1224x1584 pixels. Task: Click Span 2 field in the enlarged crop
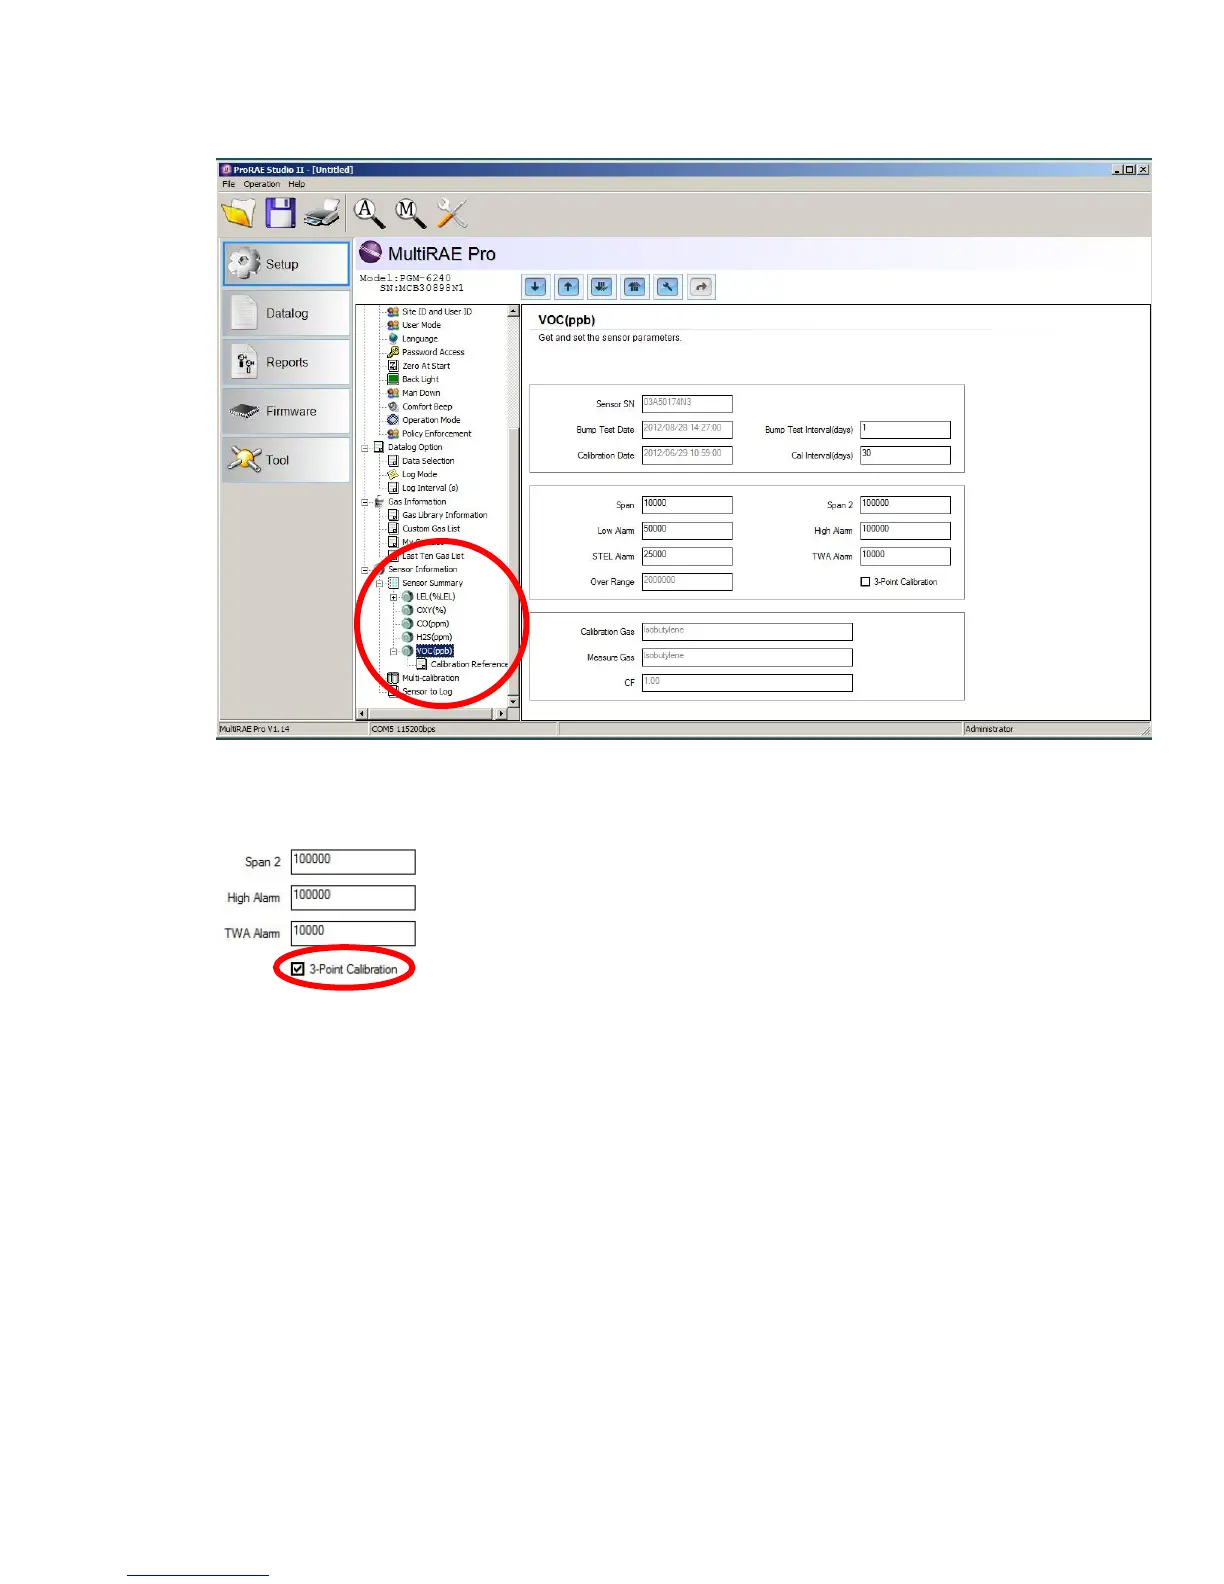click(353, 862)
